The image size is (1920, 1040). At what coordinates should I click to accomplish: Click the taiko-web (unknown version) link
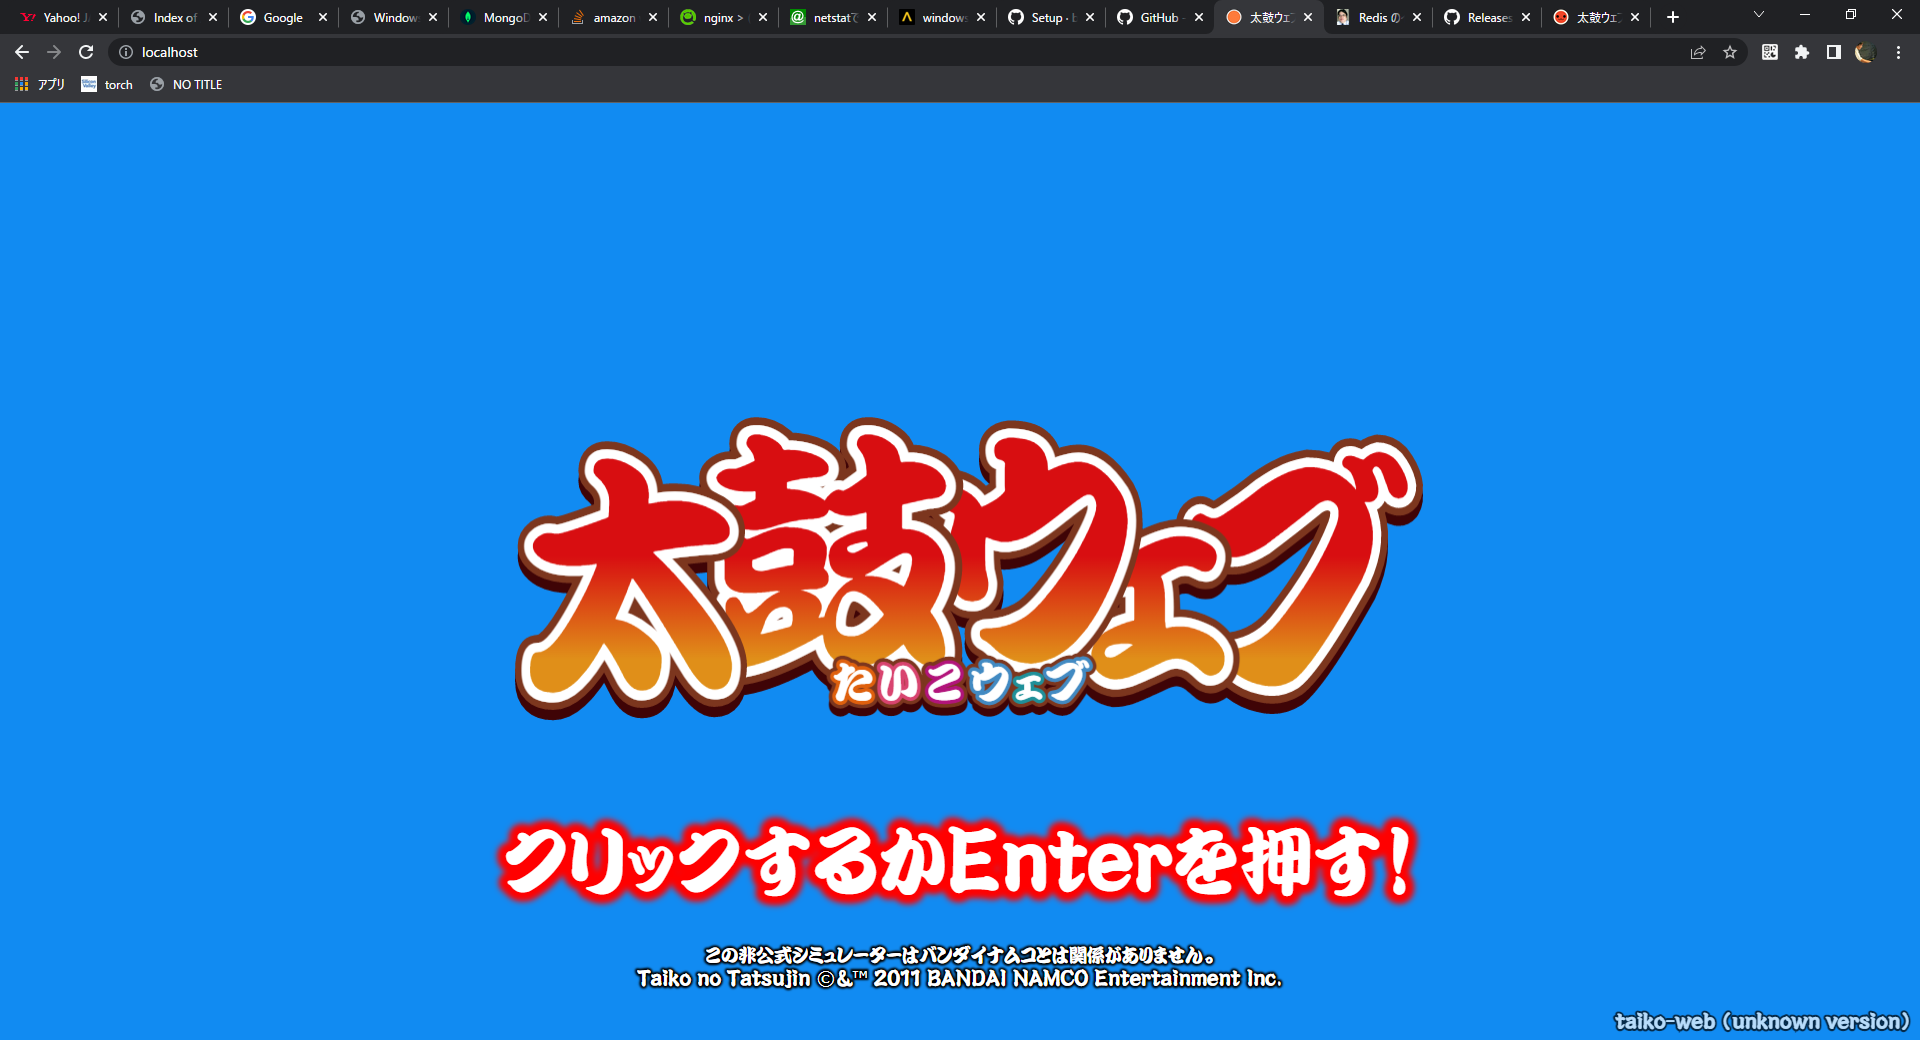1762,1021
